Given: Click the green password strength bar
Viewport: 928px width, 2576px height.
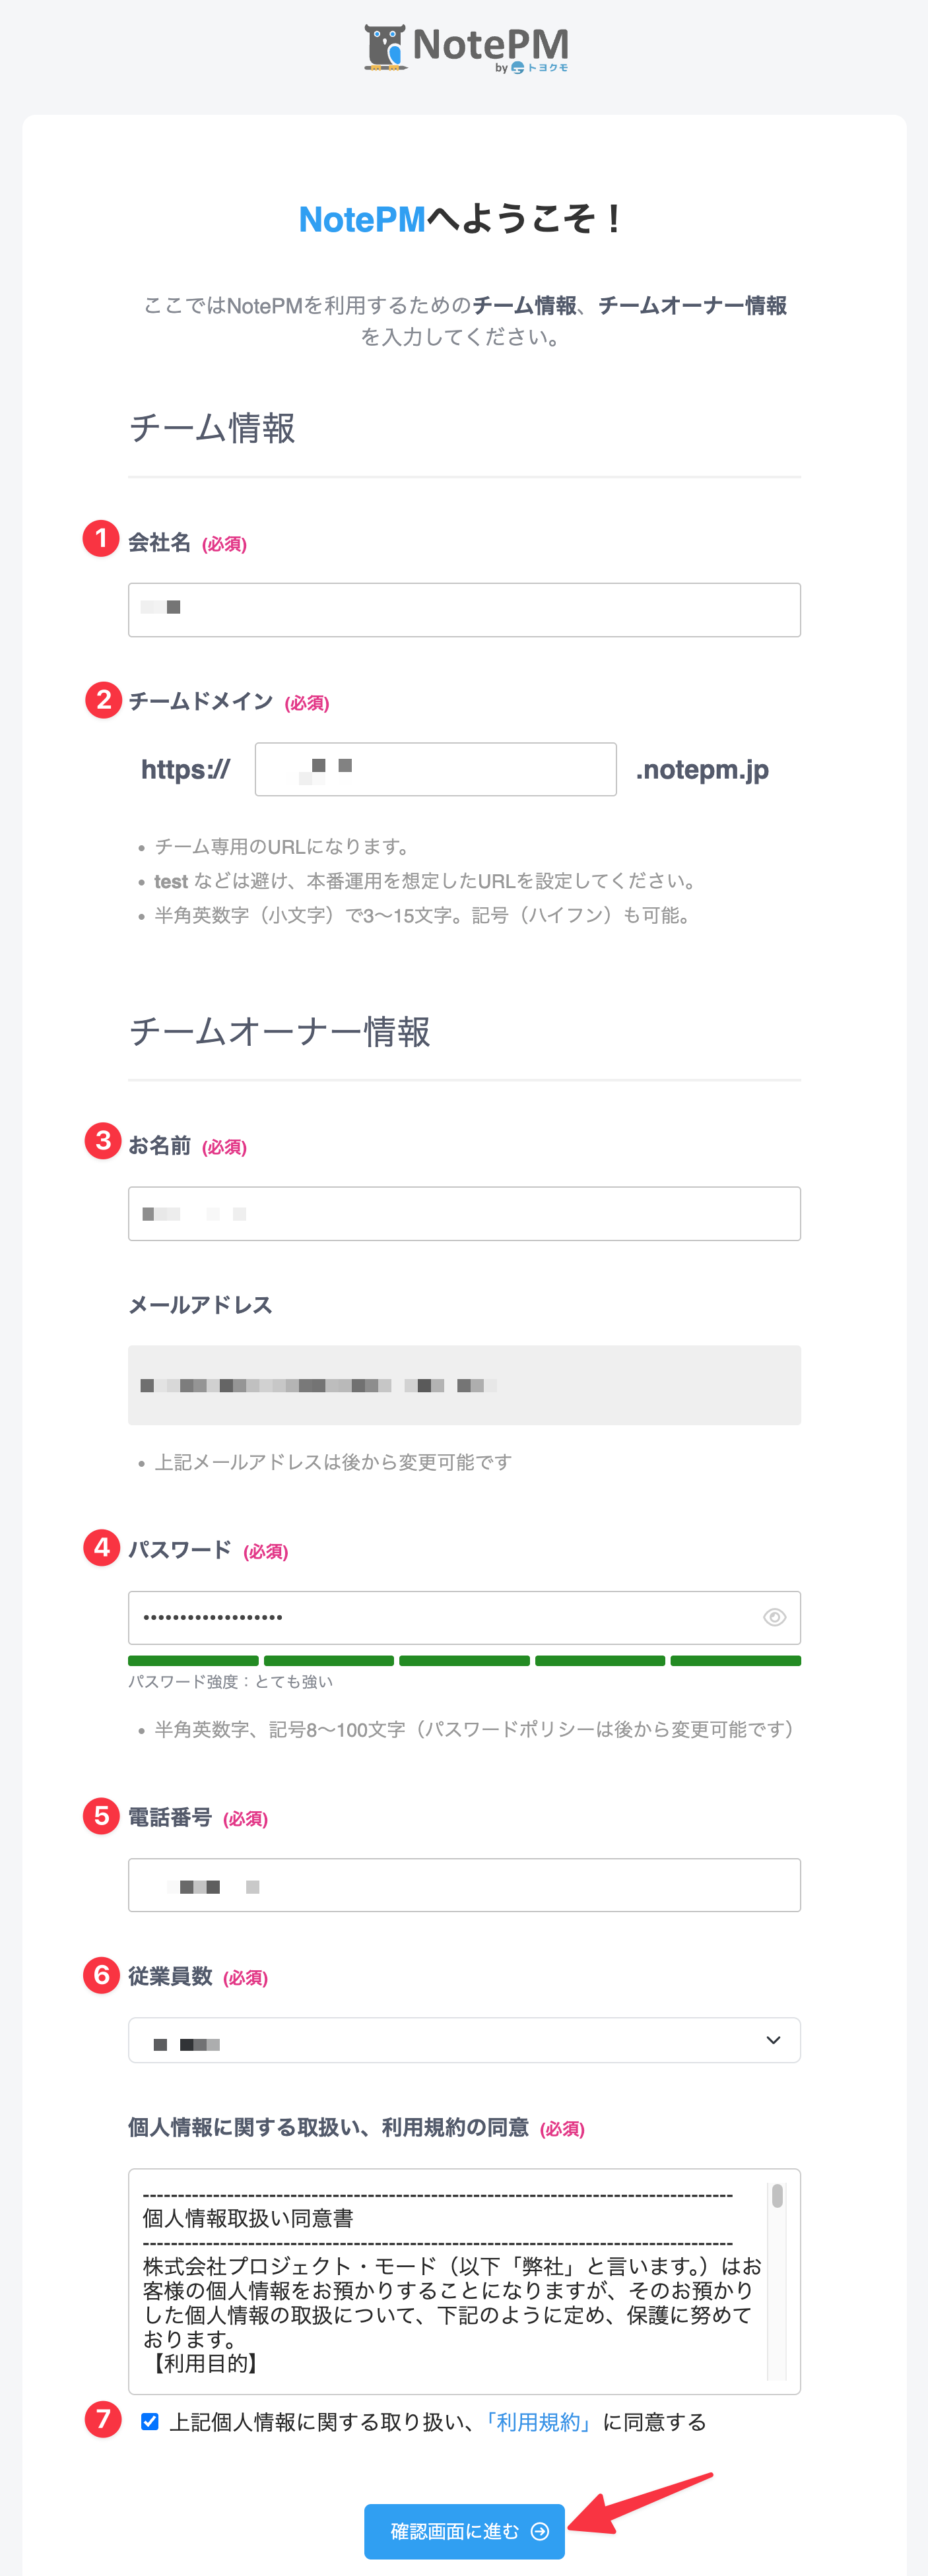Looking at the screenshot, I should click(x=464, y=1661).
